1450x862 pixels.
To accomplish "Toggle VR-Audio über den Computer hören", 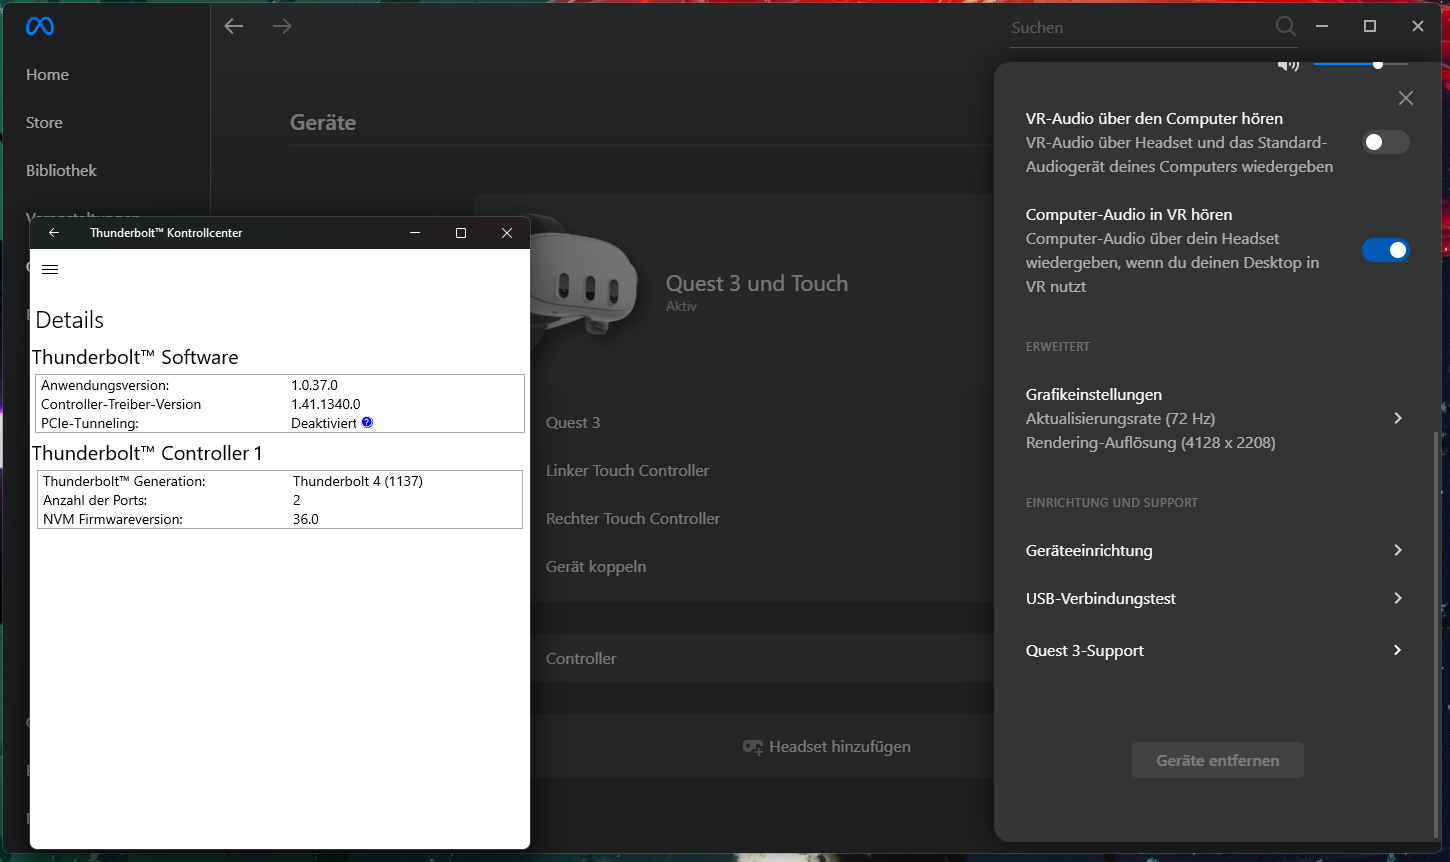I will click(x=1386, y=142).
